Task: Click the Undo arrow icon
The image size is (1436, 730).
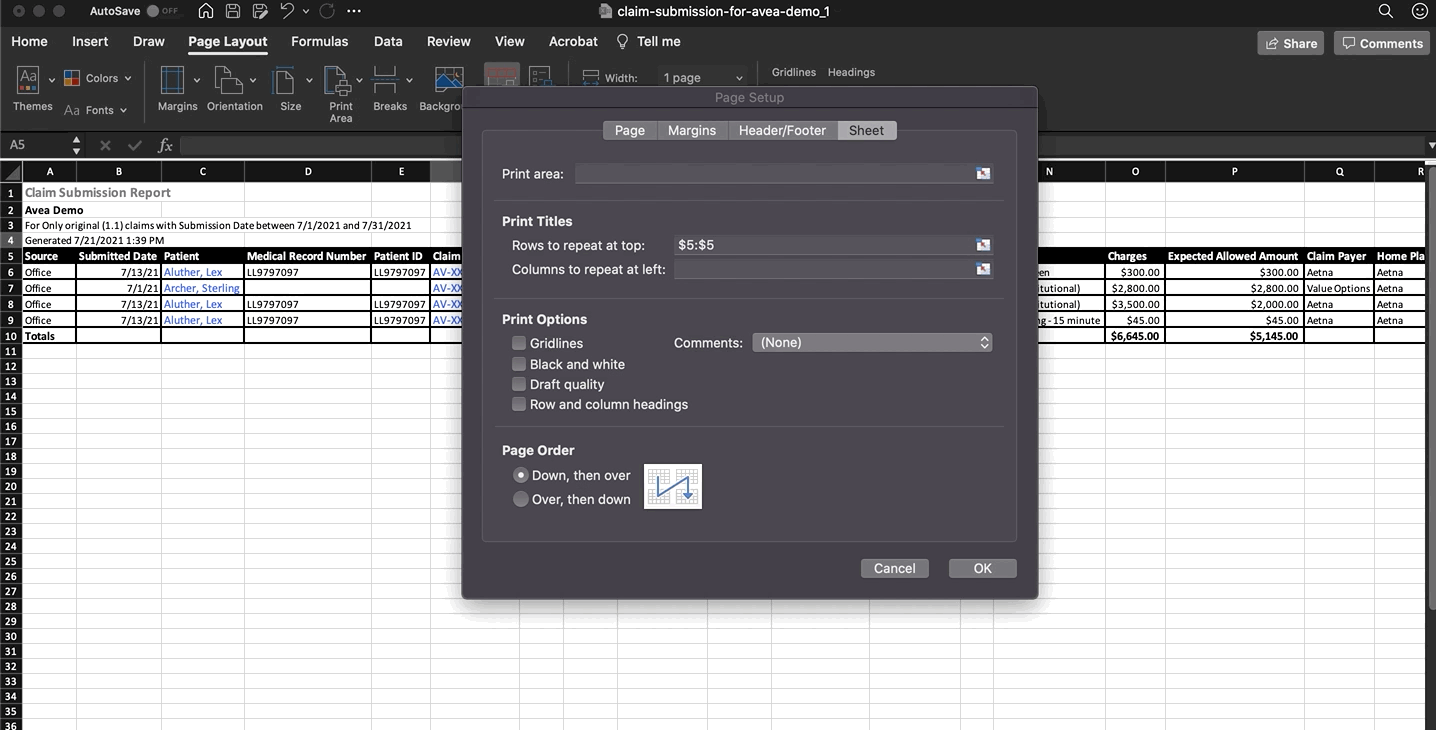Action: [x=287, y=12]
